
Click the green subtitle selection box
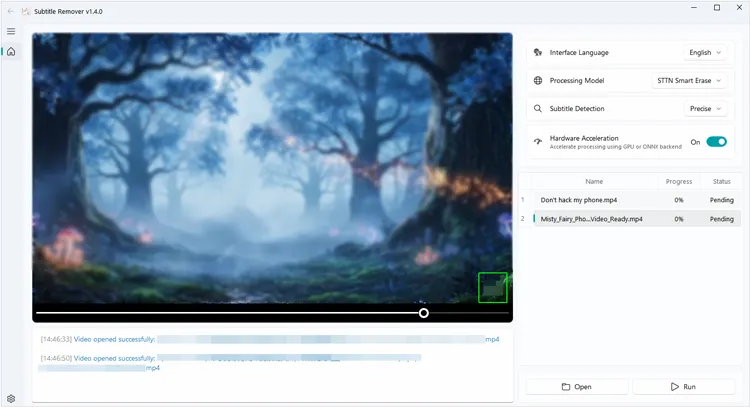click(x=493, y=287)
